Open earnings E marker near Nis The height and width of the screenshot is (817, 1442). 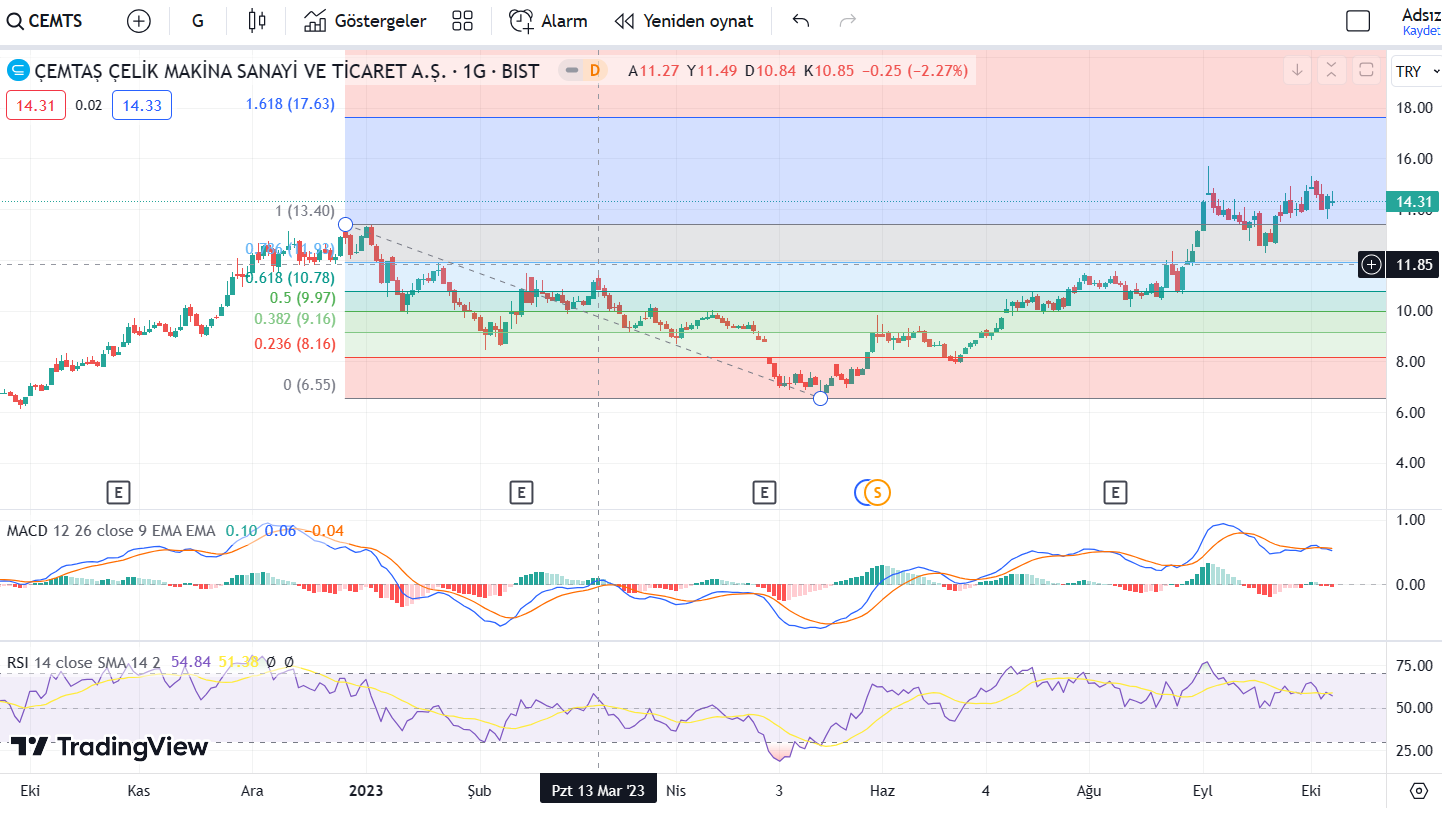point(764,492)
